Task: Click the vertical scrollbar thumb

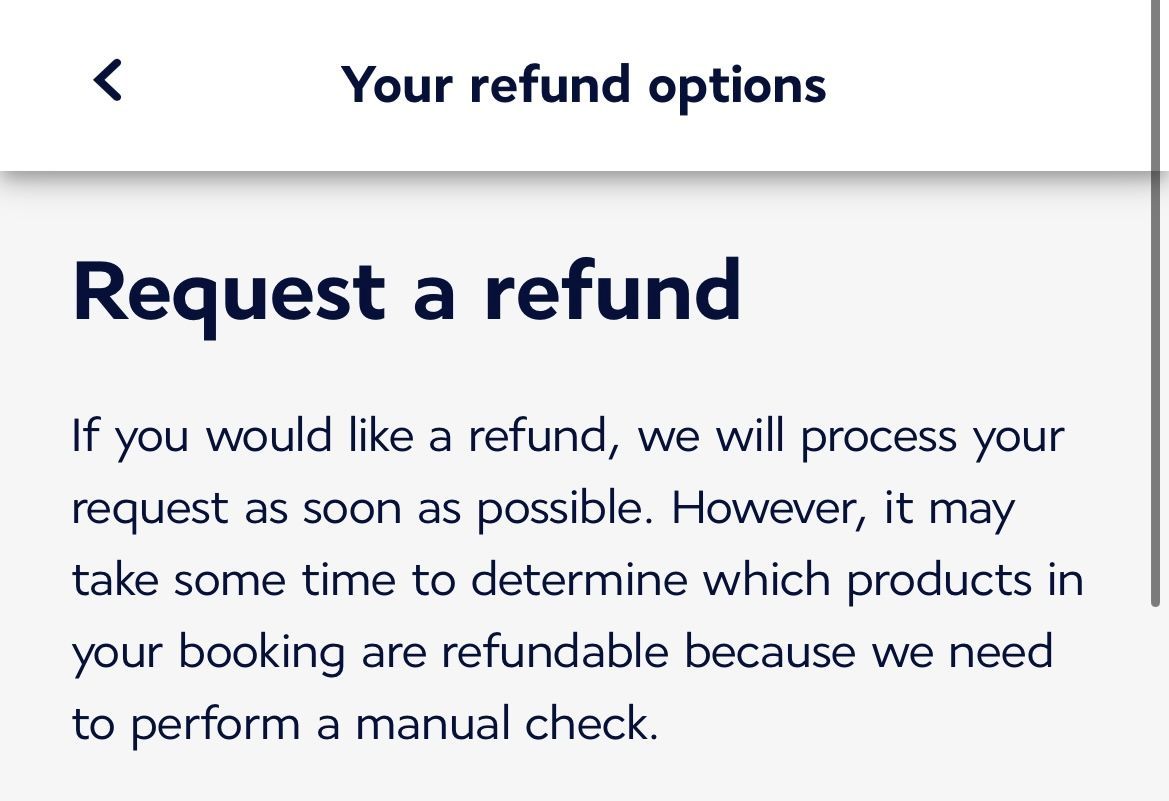Action: tap(1158, 300)
